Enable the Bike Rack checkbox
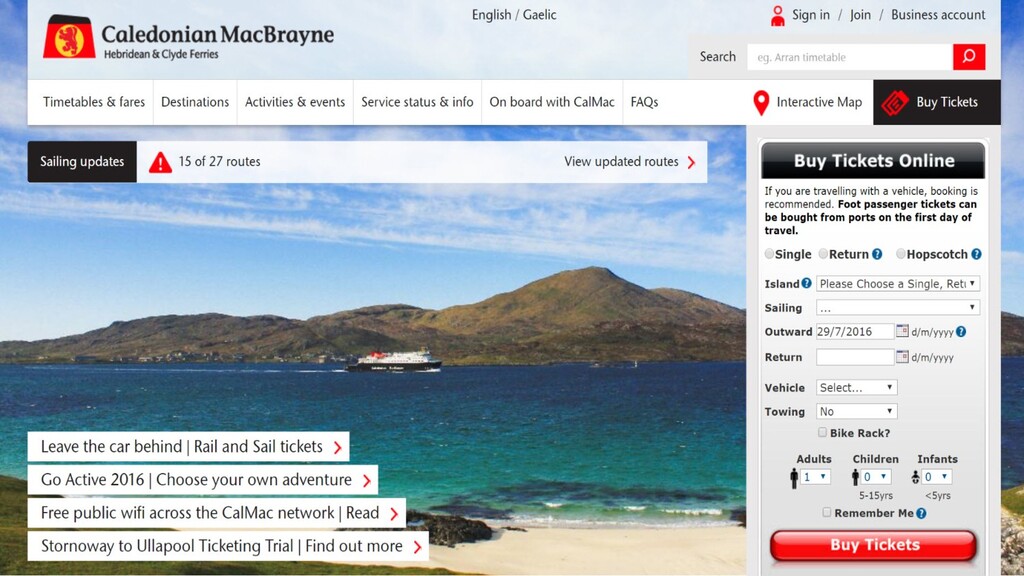 tap(822, 432)
